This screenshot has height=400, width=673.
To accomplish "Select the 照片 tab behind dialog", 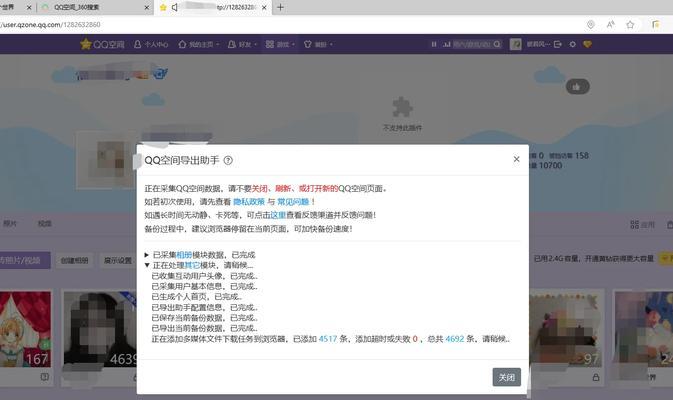I will pyautogui.click(x=9, y=224).
